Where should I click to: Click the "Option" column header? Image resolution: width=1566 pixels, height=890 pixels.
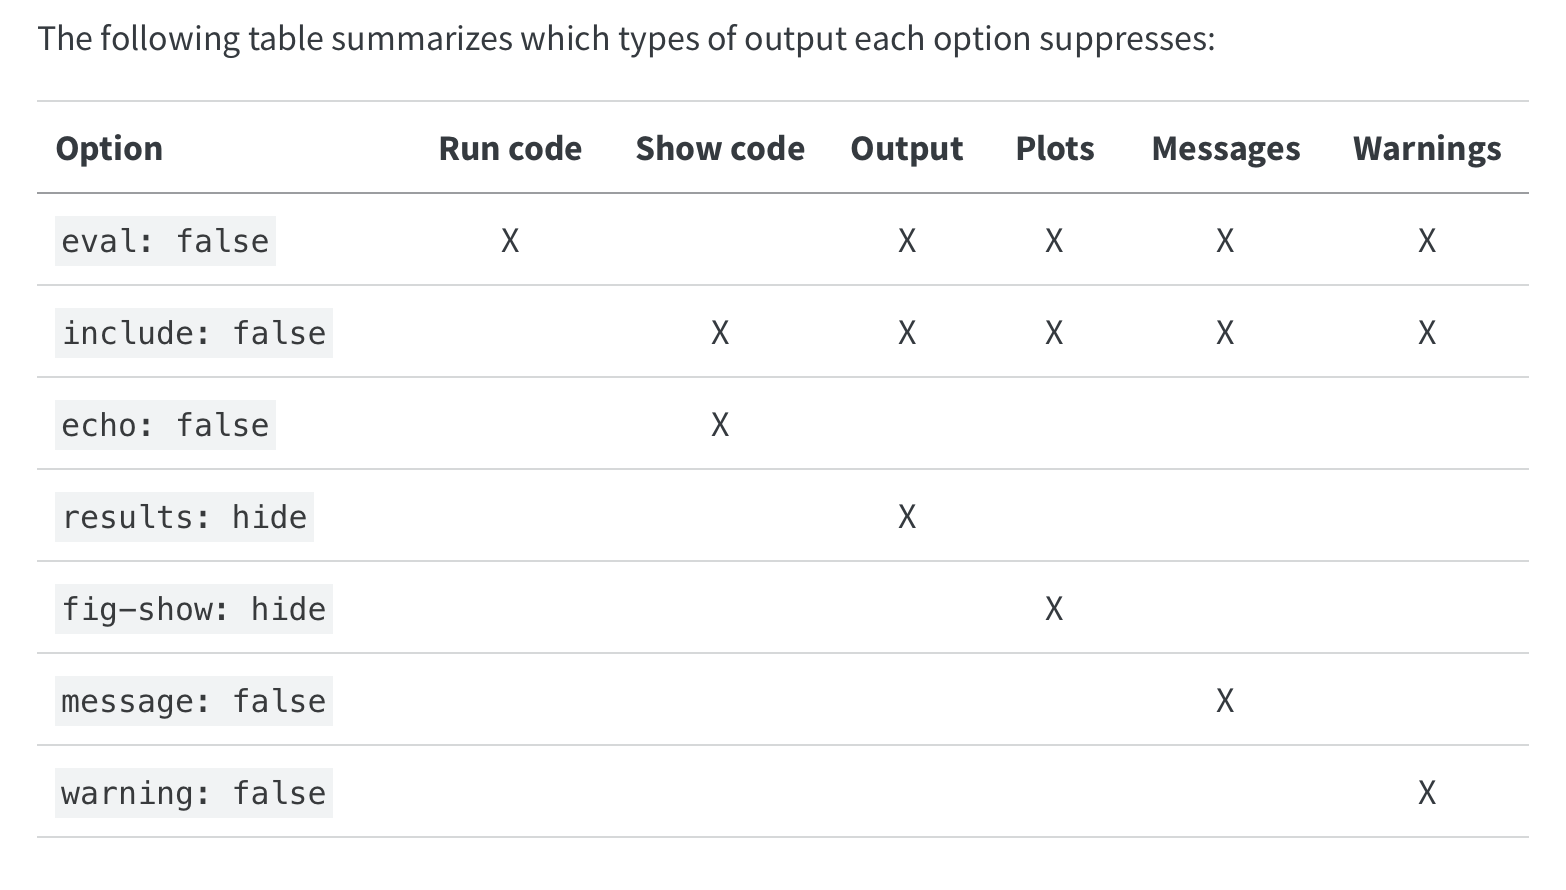click(x=109, y=148)
